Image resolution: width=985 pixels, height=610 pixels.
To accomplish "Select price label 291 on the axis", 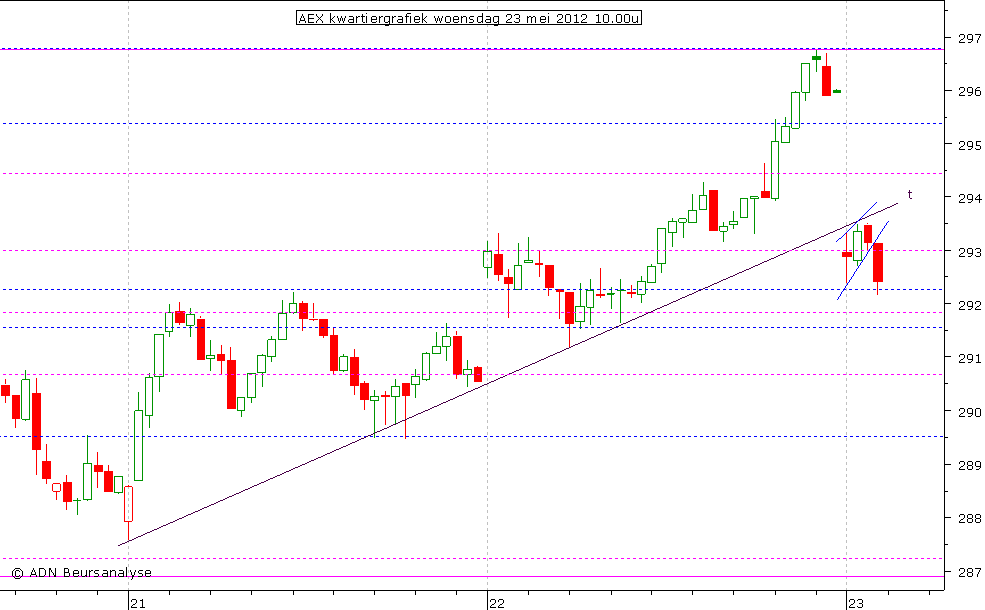I will 969,359.
